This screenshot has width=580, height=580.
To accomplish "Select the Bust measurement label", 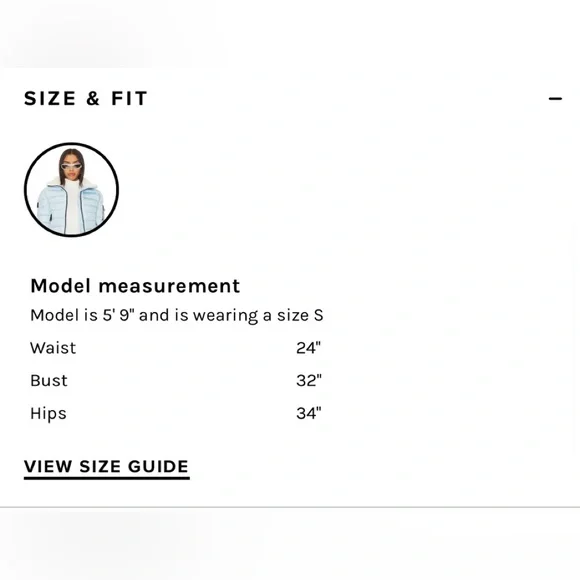I will coord(49,381).
